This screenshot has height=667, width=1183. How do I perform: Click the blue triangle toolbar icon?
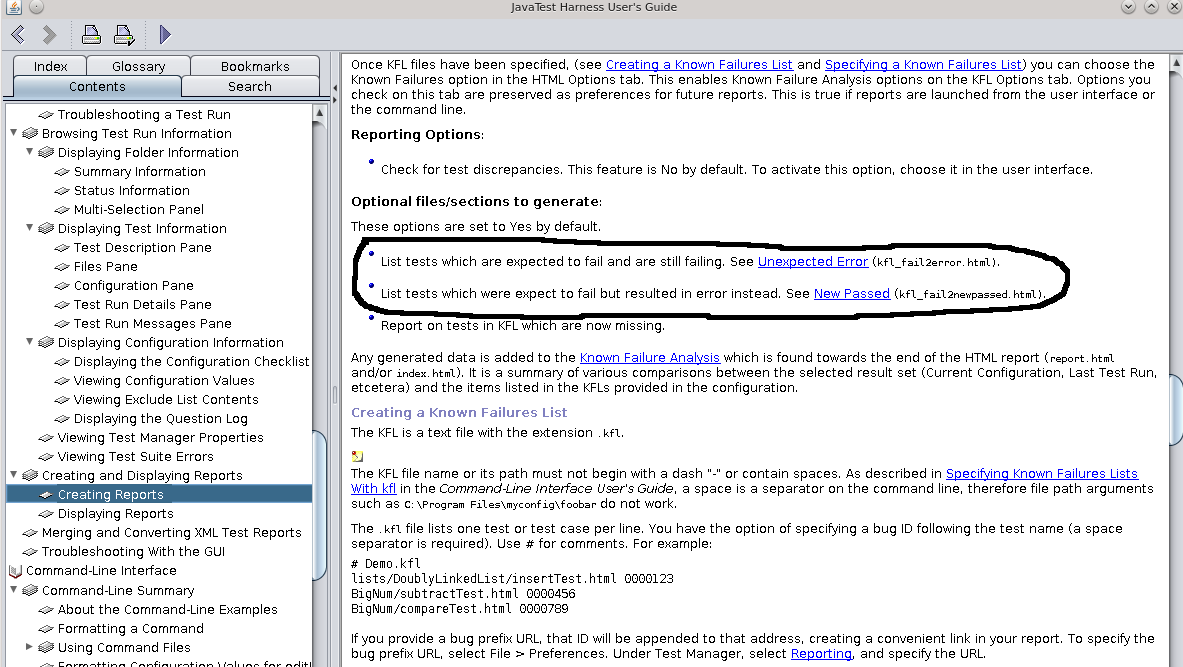(x=165, y=35)
